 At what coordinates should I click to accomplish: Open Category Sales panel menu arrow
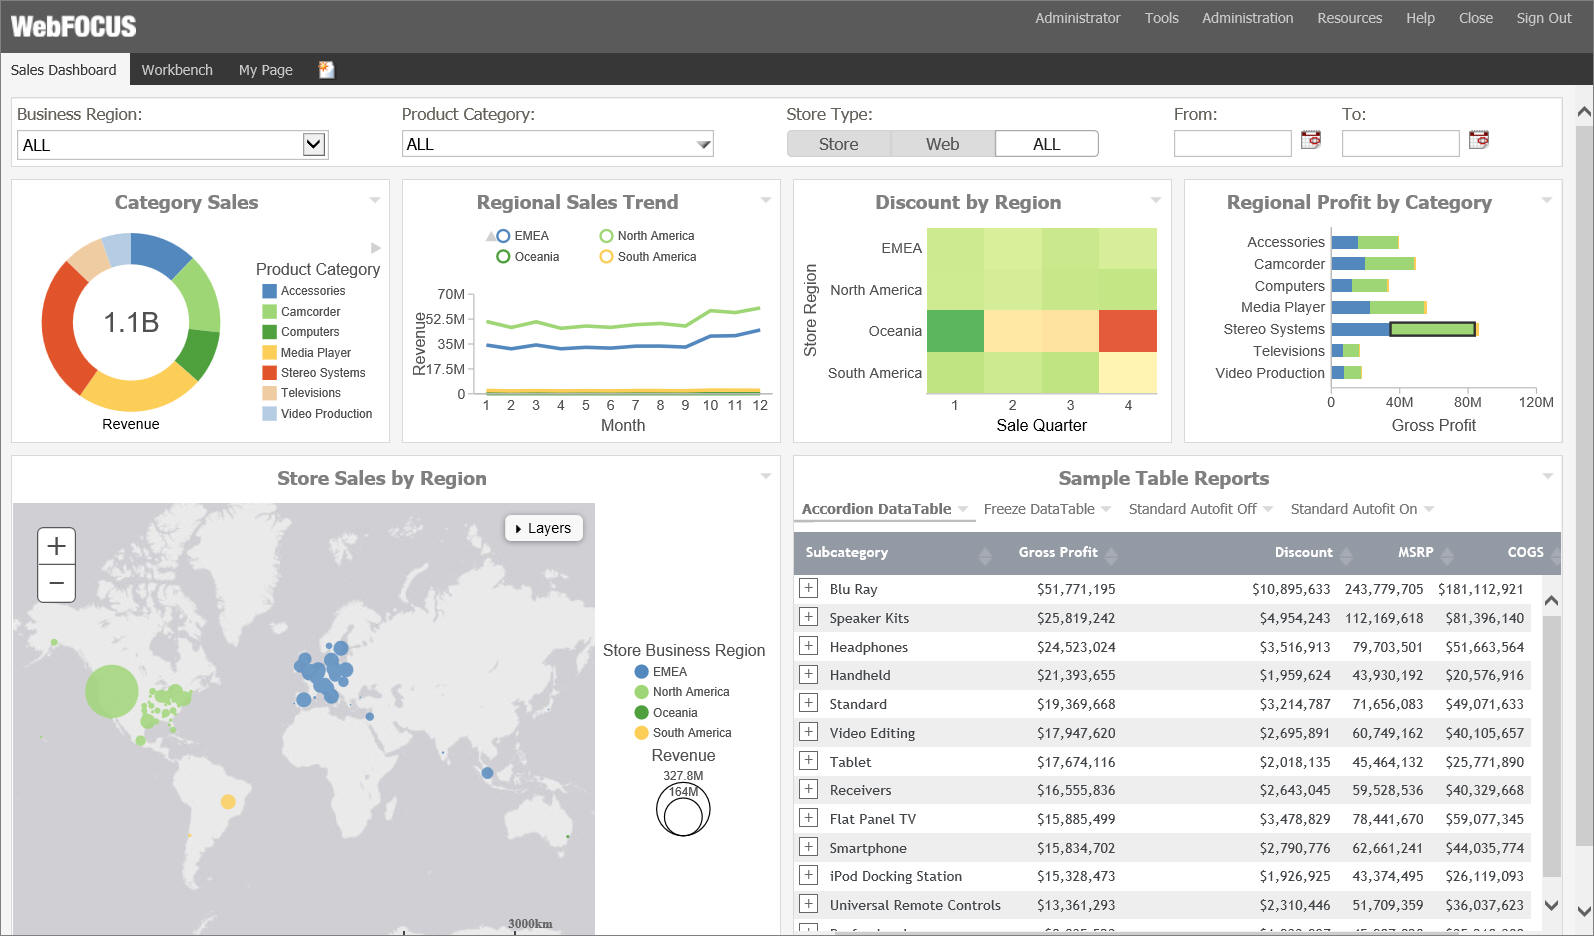[x=375, y=200]
